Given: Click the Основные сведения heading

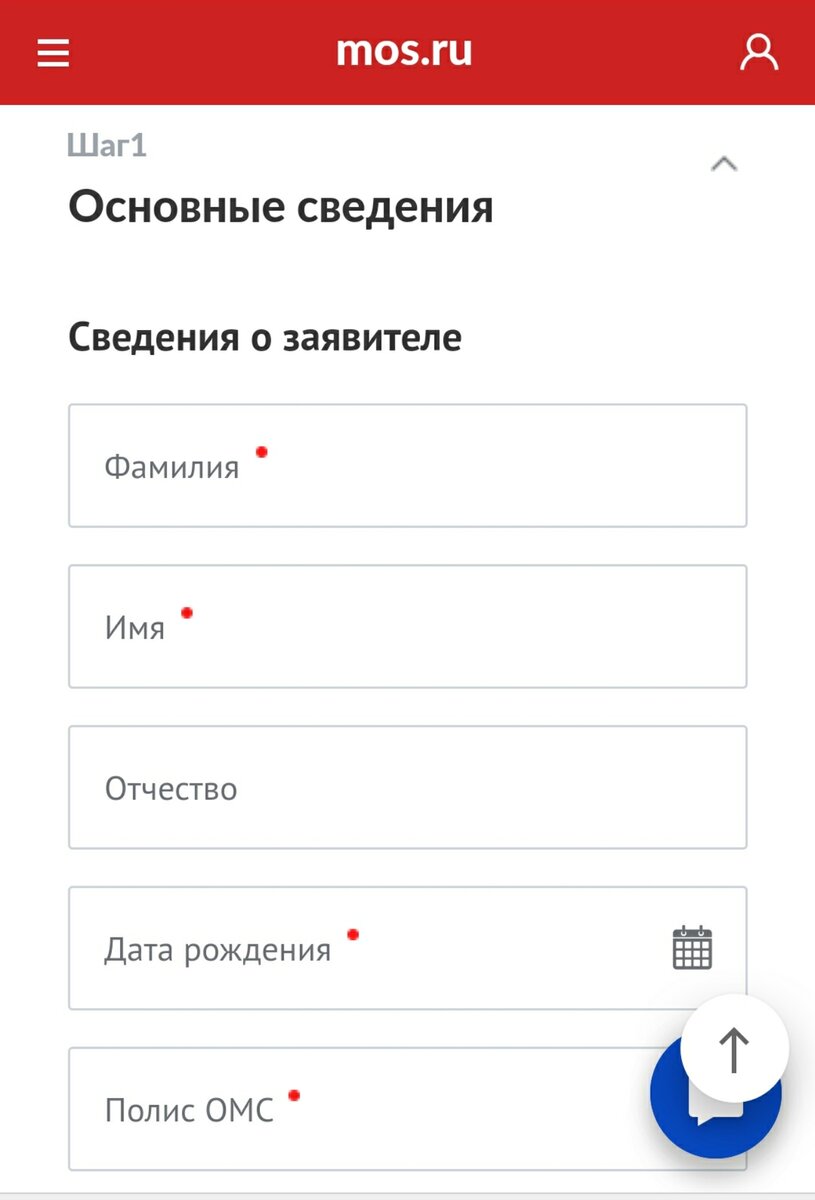Looking at the screenshot, I should coord(280,207).
